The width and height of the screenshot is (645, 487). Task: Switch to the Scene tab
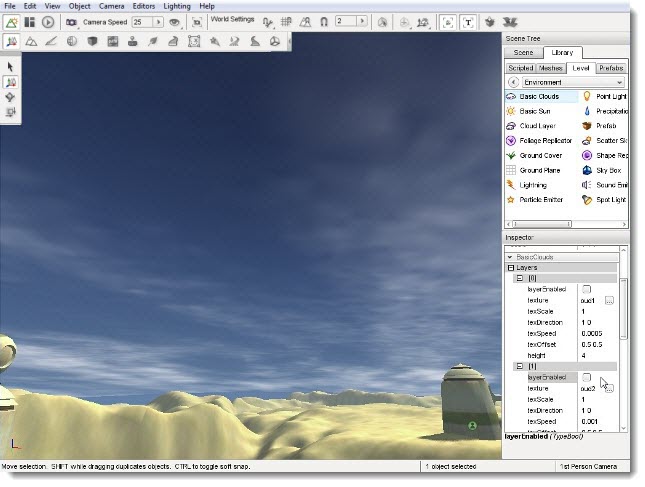pyautogui.click(x=523, y=52)
